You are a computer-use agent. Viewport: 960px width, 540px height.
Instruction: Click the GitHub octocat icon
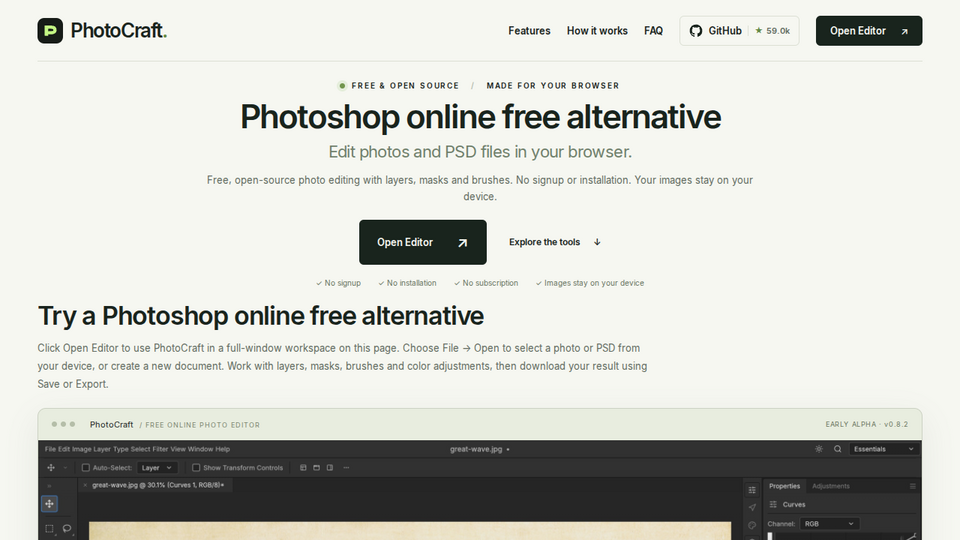[696, 31]
